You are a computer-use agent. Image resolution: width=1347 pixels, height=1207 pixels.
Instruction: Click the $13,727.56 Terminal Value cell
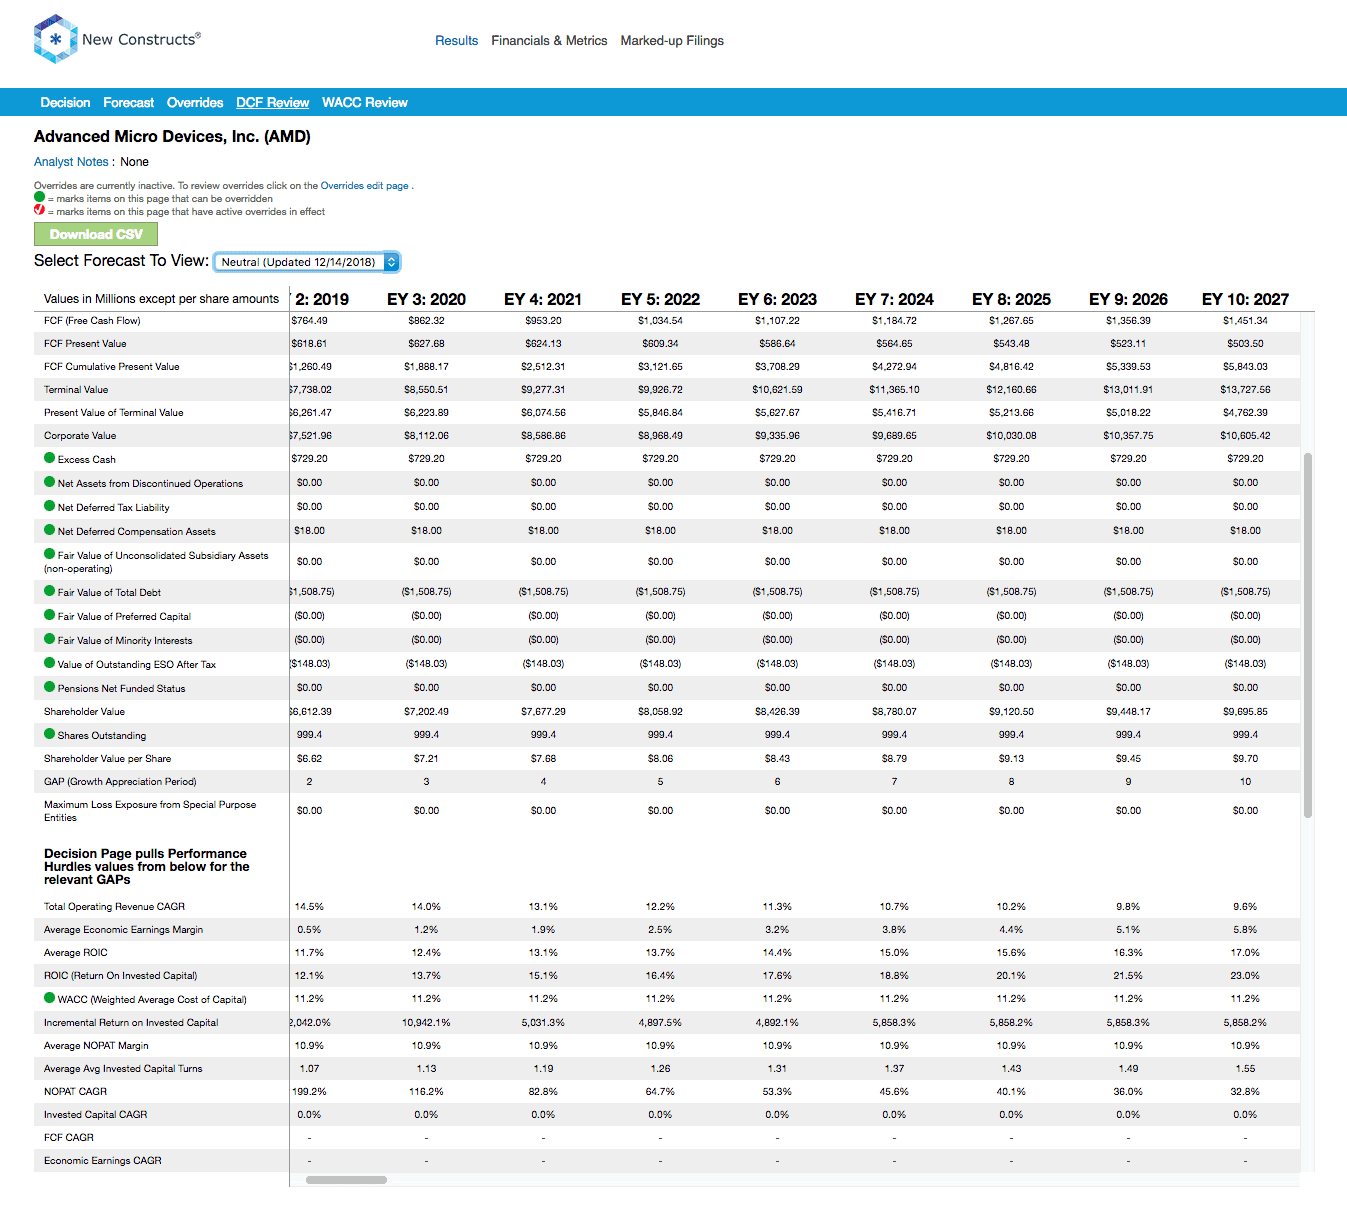pyautogui.click(x=1245, y=390)
